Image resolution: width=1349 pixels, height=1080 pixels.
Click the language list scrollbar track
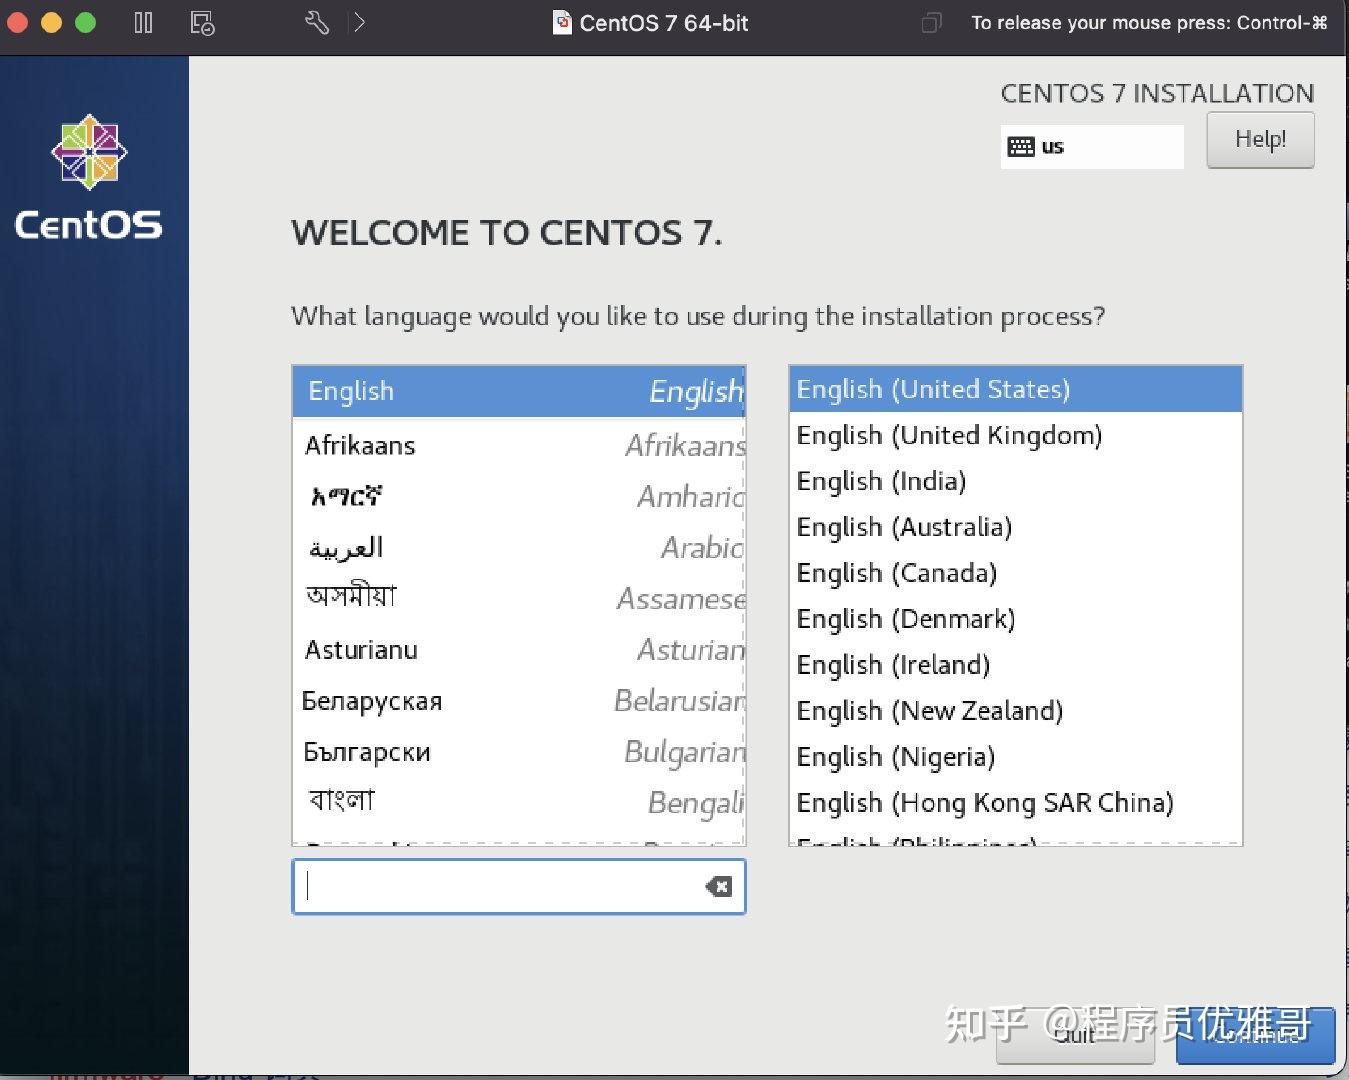[x=744, y=600]
